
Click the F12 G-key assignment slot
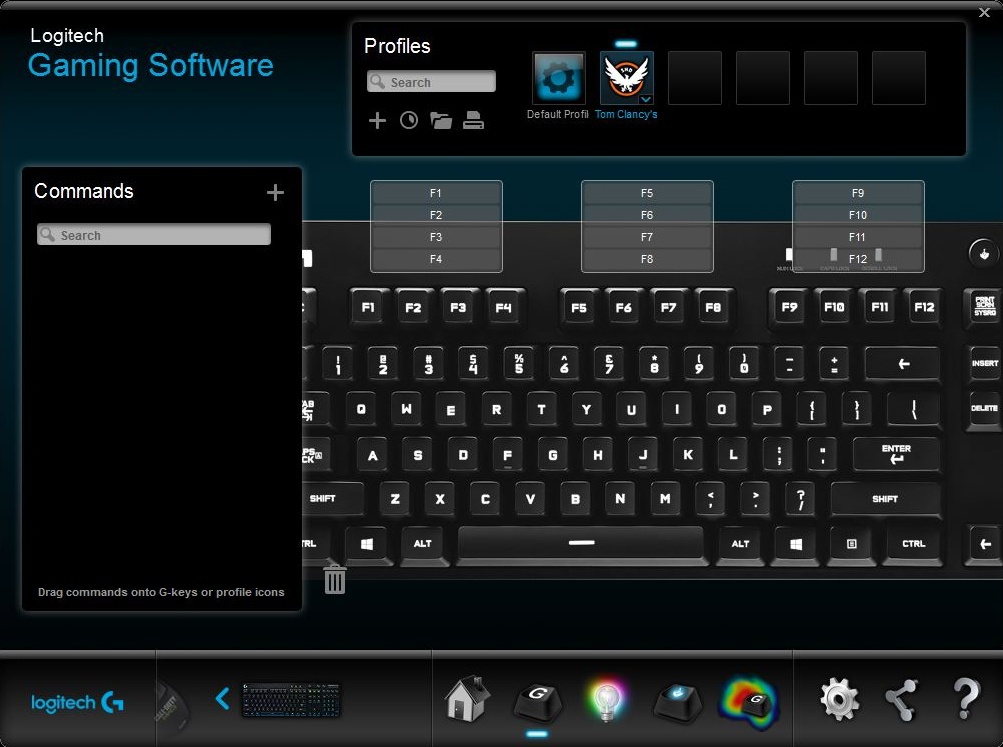click(858, 259)
